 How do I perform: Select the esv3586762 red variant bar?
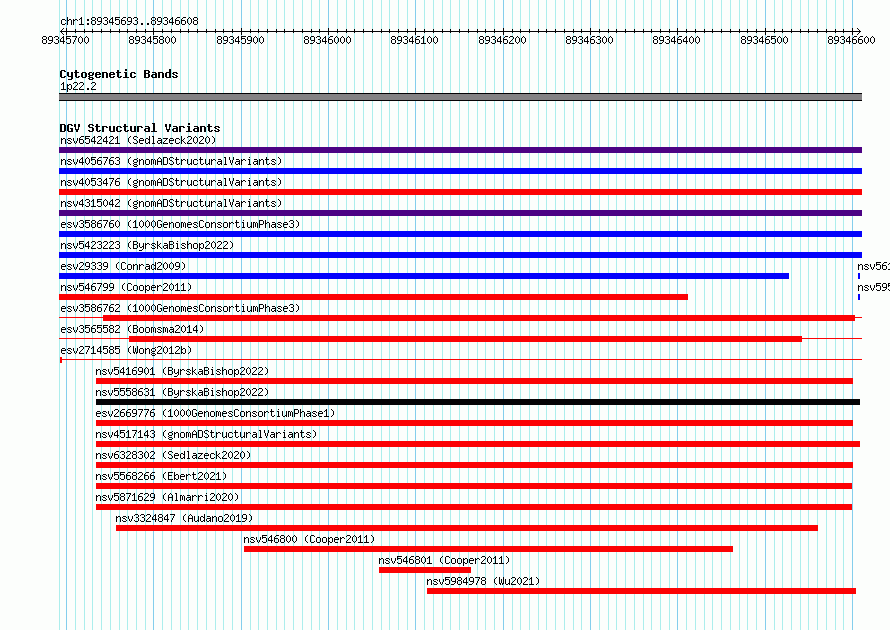(478, 318)
